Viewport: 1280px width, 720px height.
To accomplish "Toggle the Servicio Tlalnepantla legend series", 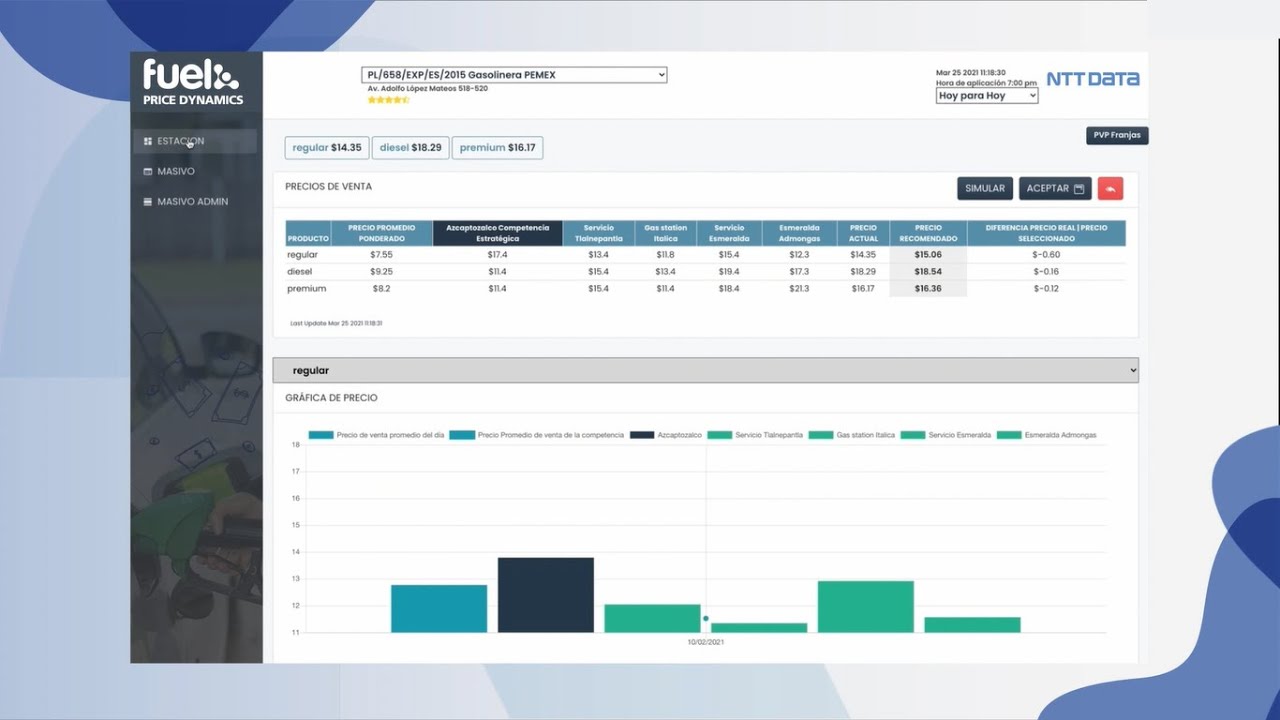I will 754,435.
